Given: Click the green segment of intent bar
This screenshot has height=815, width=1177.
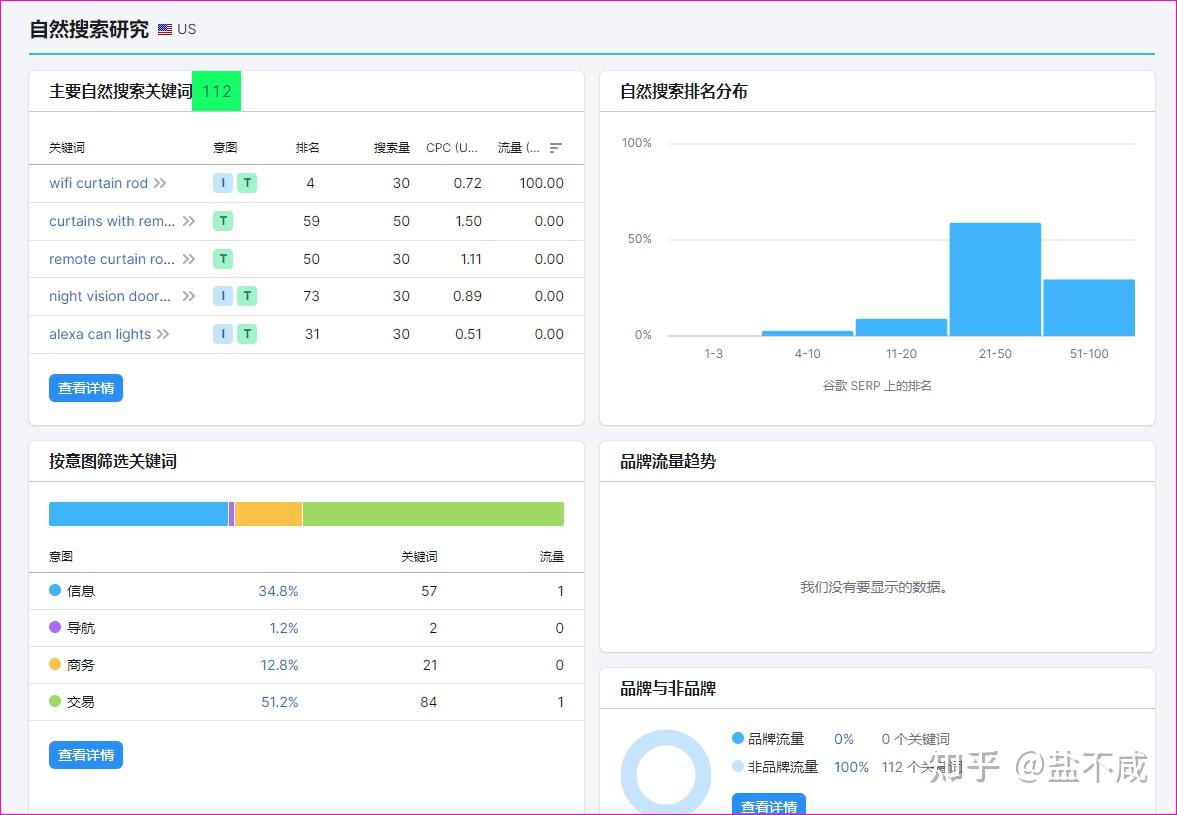Looking at the screenshot, I should point(433,514).
